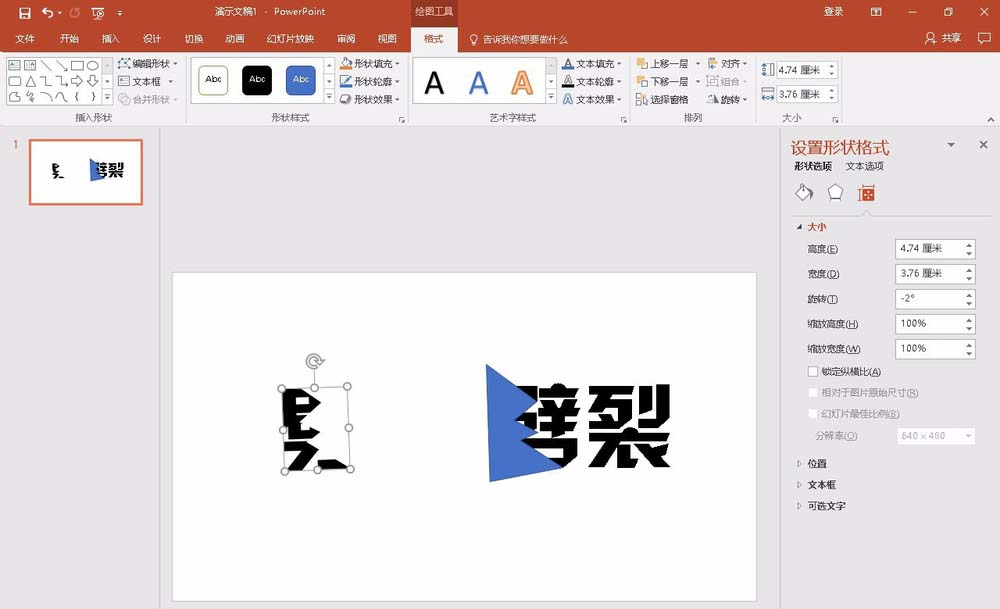
Task: Enable the 锁定纵横比 checkbox
Action: pos(812,371)
